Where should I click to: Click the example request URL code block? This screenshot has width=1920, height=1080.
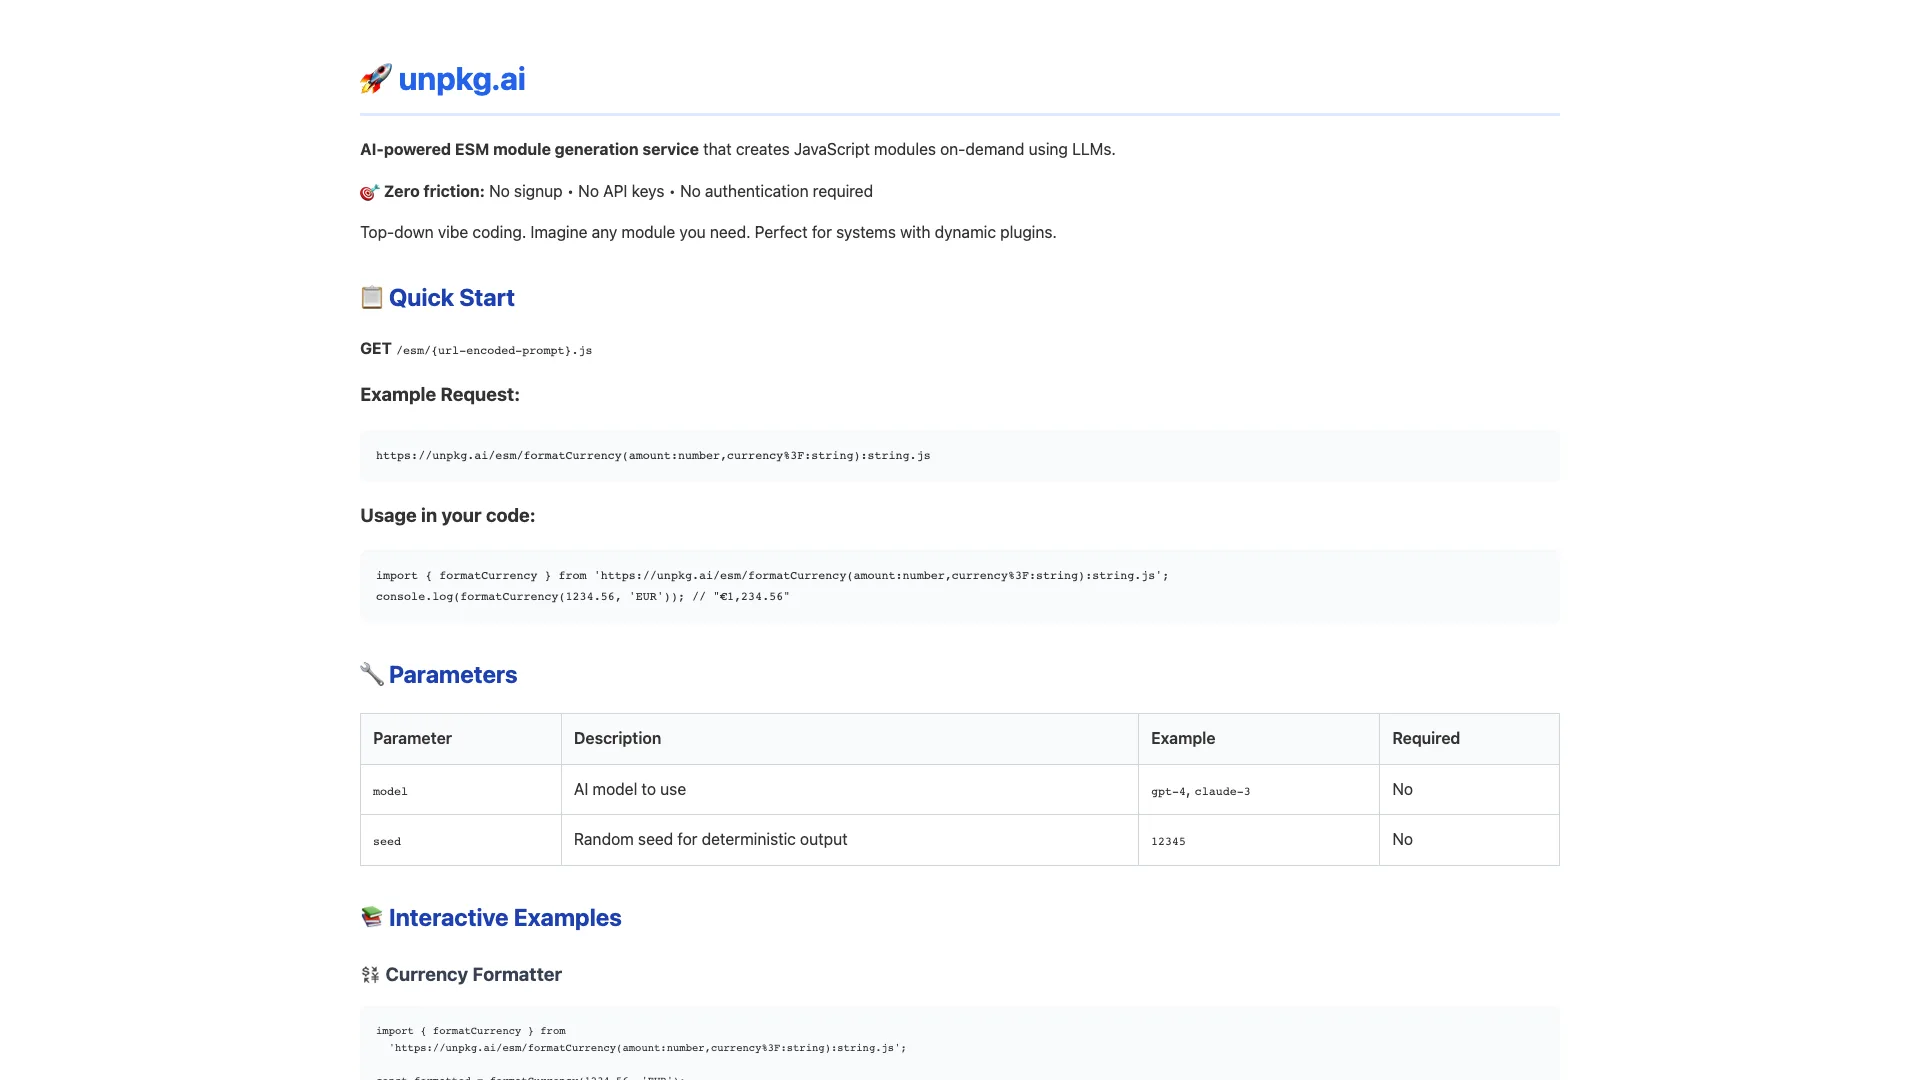click(960, 456)
